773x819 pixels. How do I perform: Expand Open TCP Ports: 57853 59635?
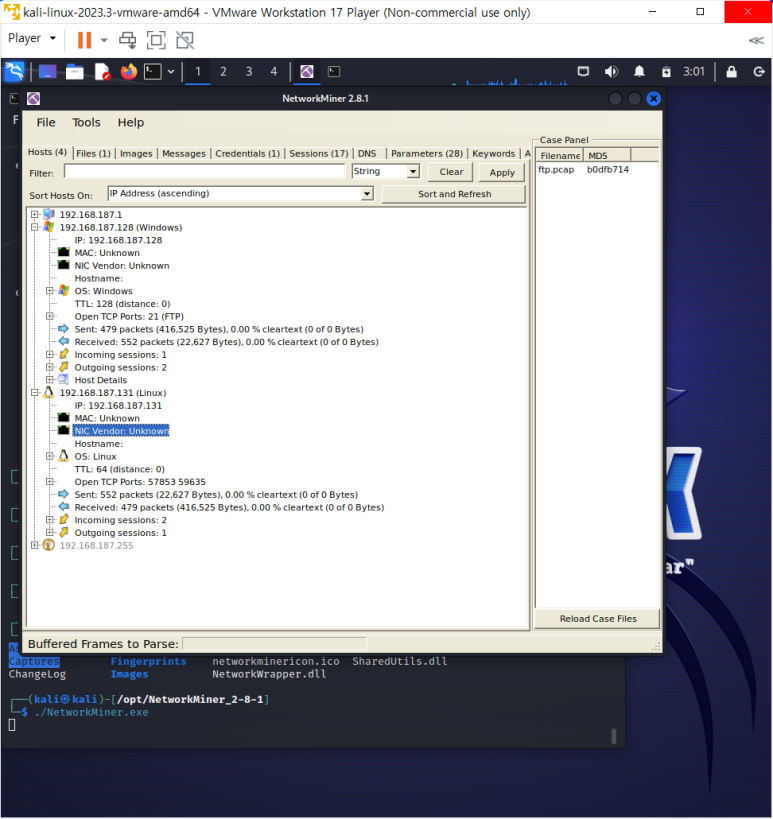[50, 482]
